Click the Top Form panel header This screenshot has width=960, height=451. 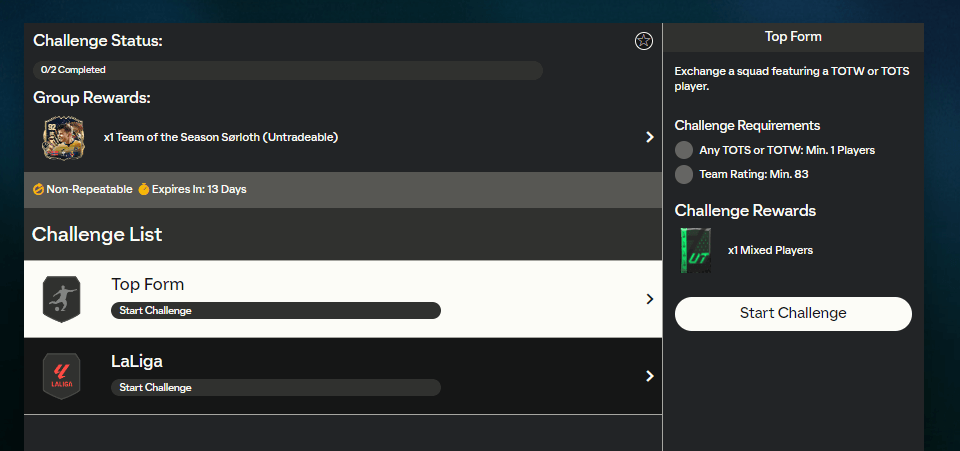pos(793,37)
